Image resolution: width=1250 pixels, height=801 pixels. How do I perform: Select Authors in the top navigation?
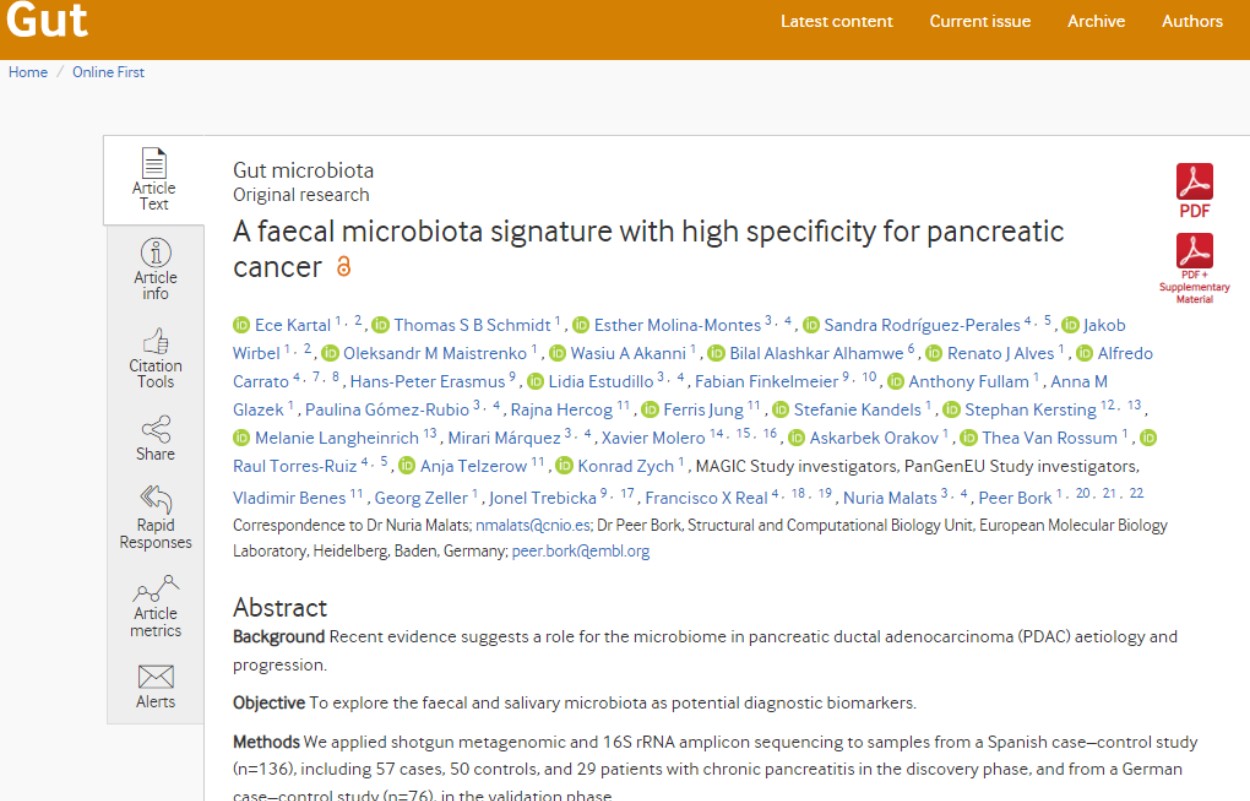(1192, 21)
